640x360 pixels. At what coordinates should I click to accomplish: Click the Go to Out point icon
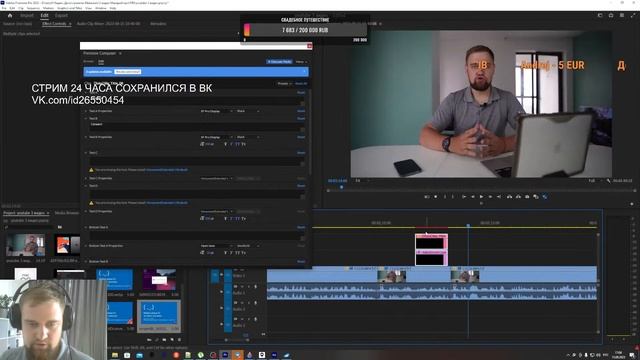tap(499, 197)
